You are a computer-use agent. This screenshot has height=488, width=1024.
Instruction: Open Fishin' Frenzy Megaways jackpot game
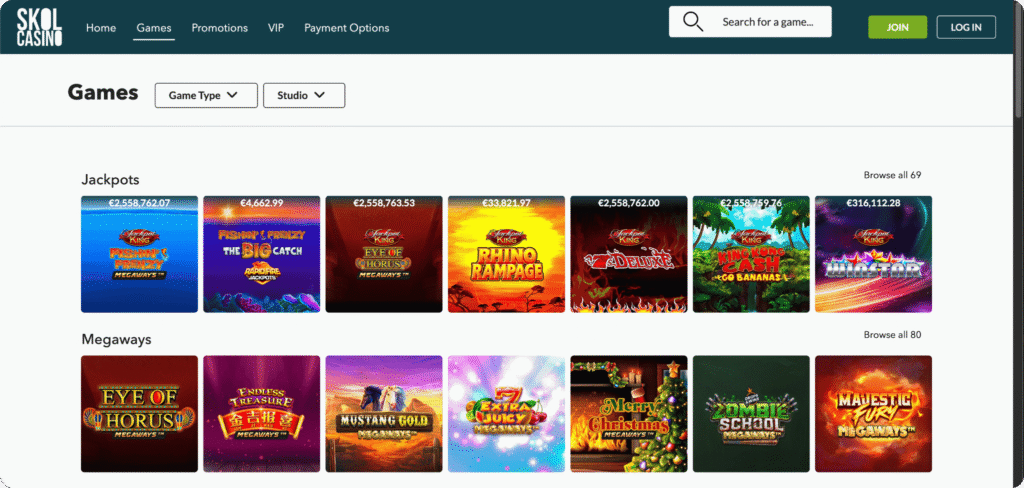(139, 254)
